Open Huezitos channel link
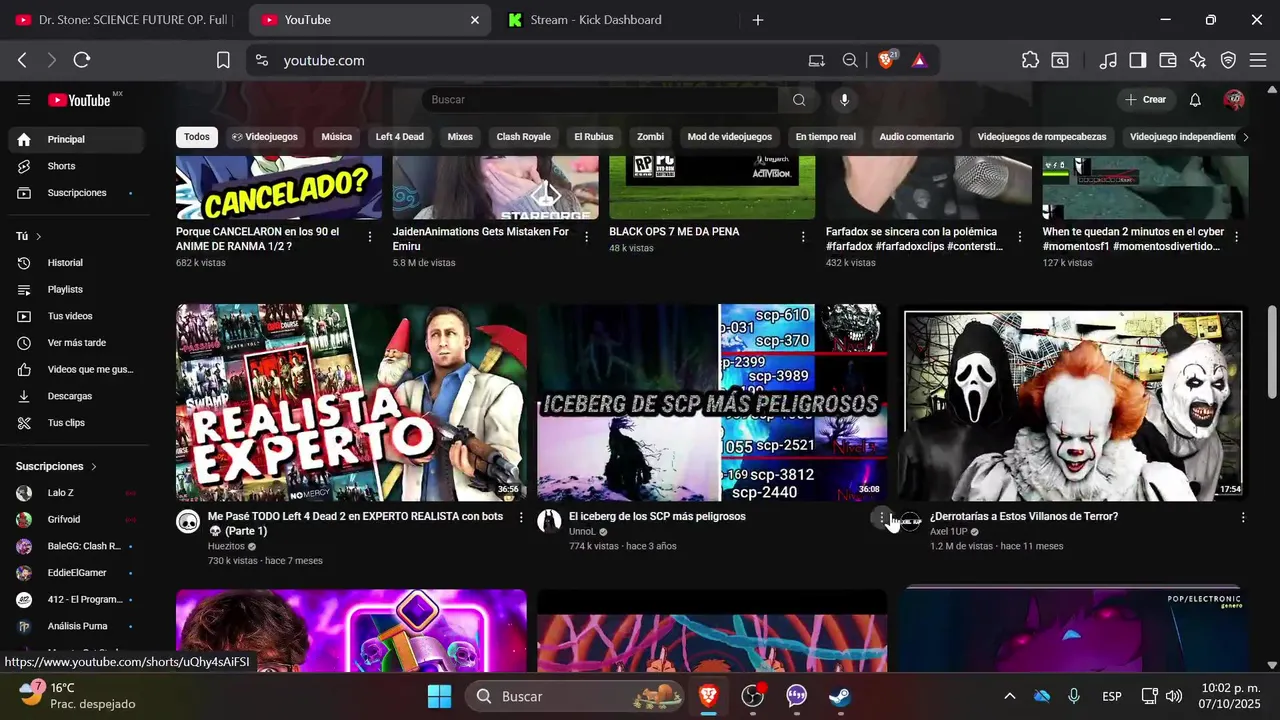Viewport: 1280px width, 720px height. pos(226,547)
